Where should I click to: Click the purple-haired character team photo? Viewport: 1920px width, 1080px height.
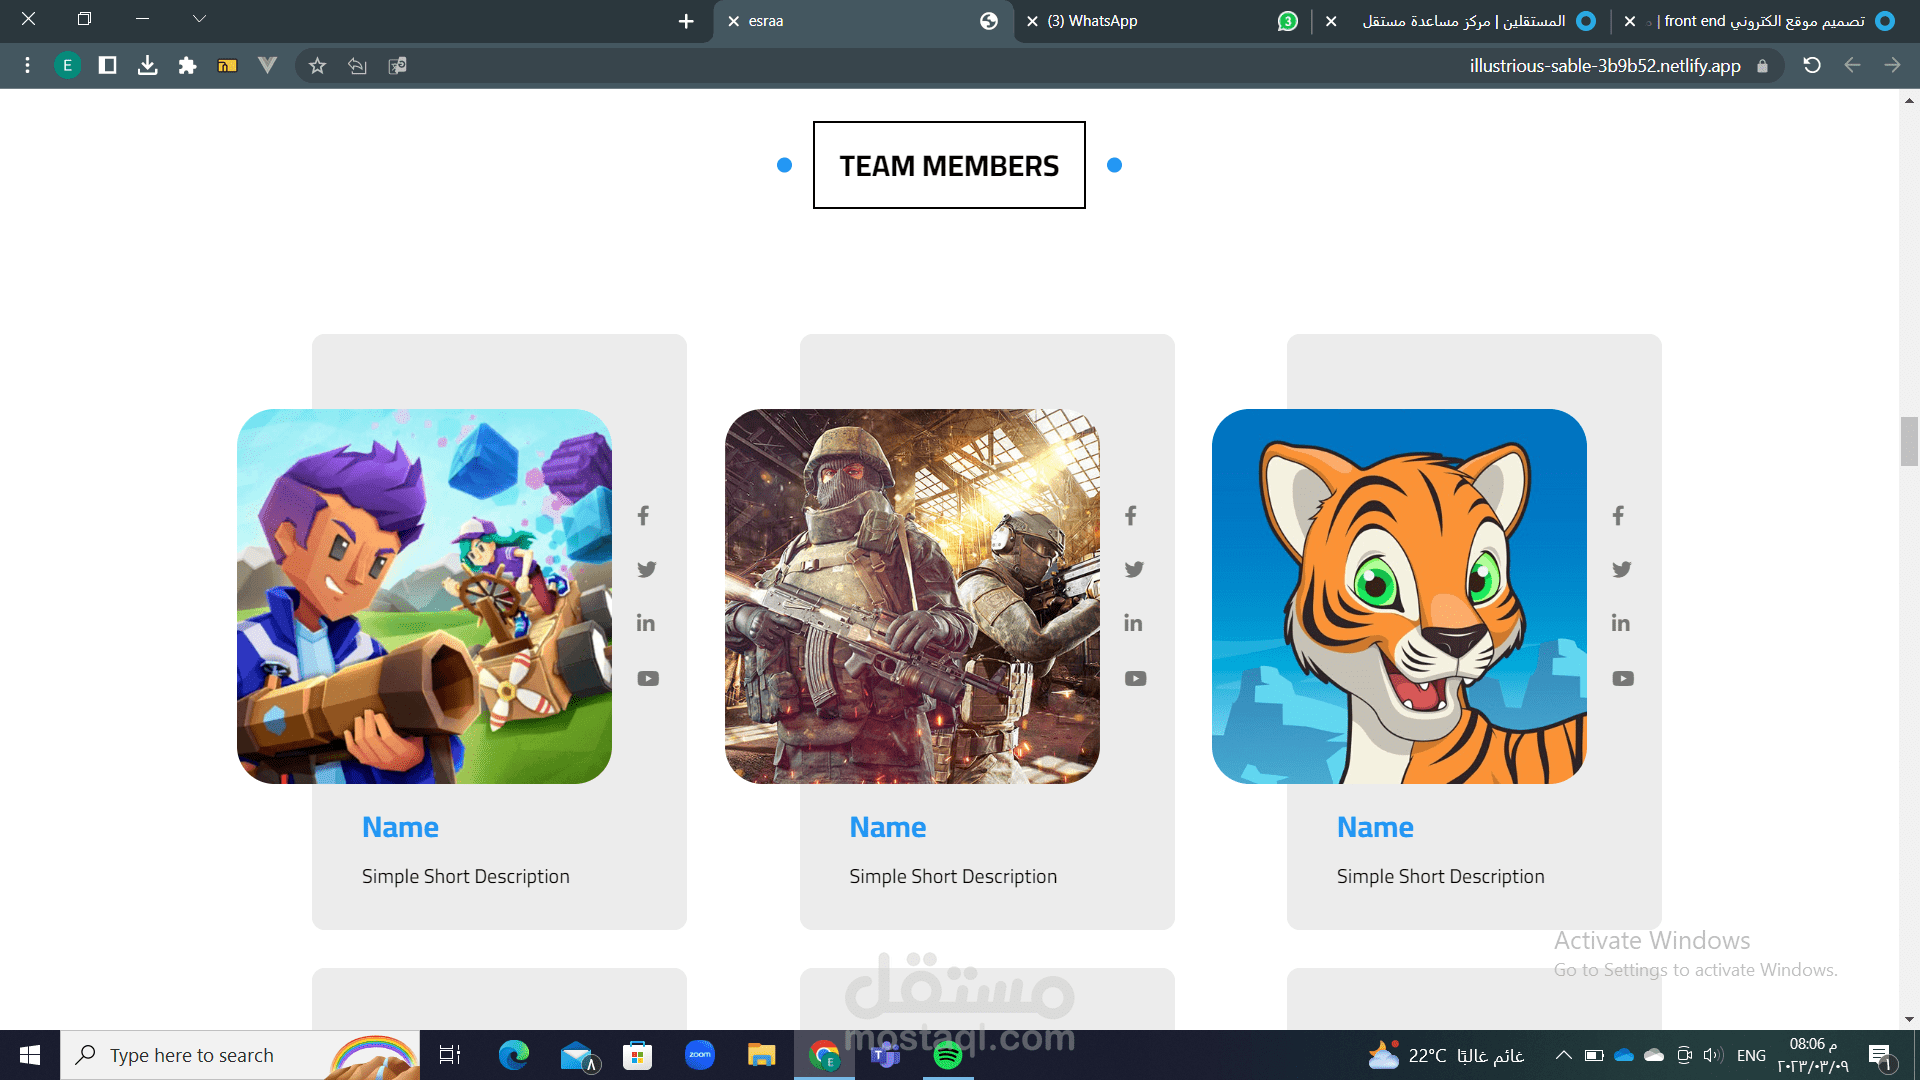pos(424,596)
